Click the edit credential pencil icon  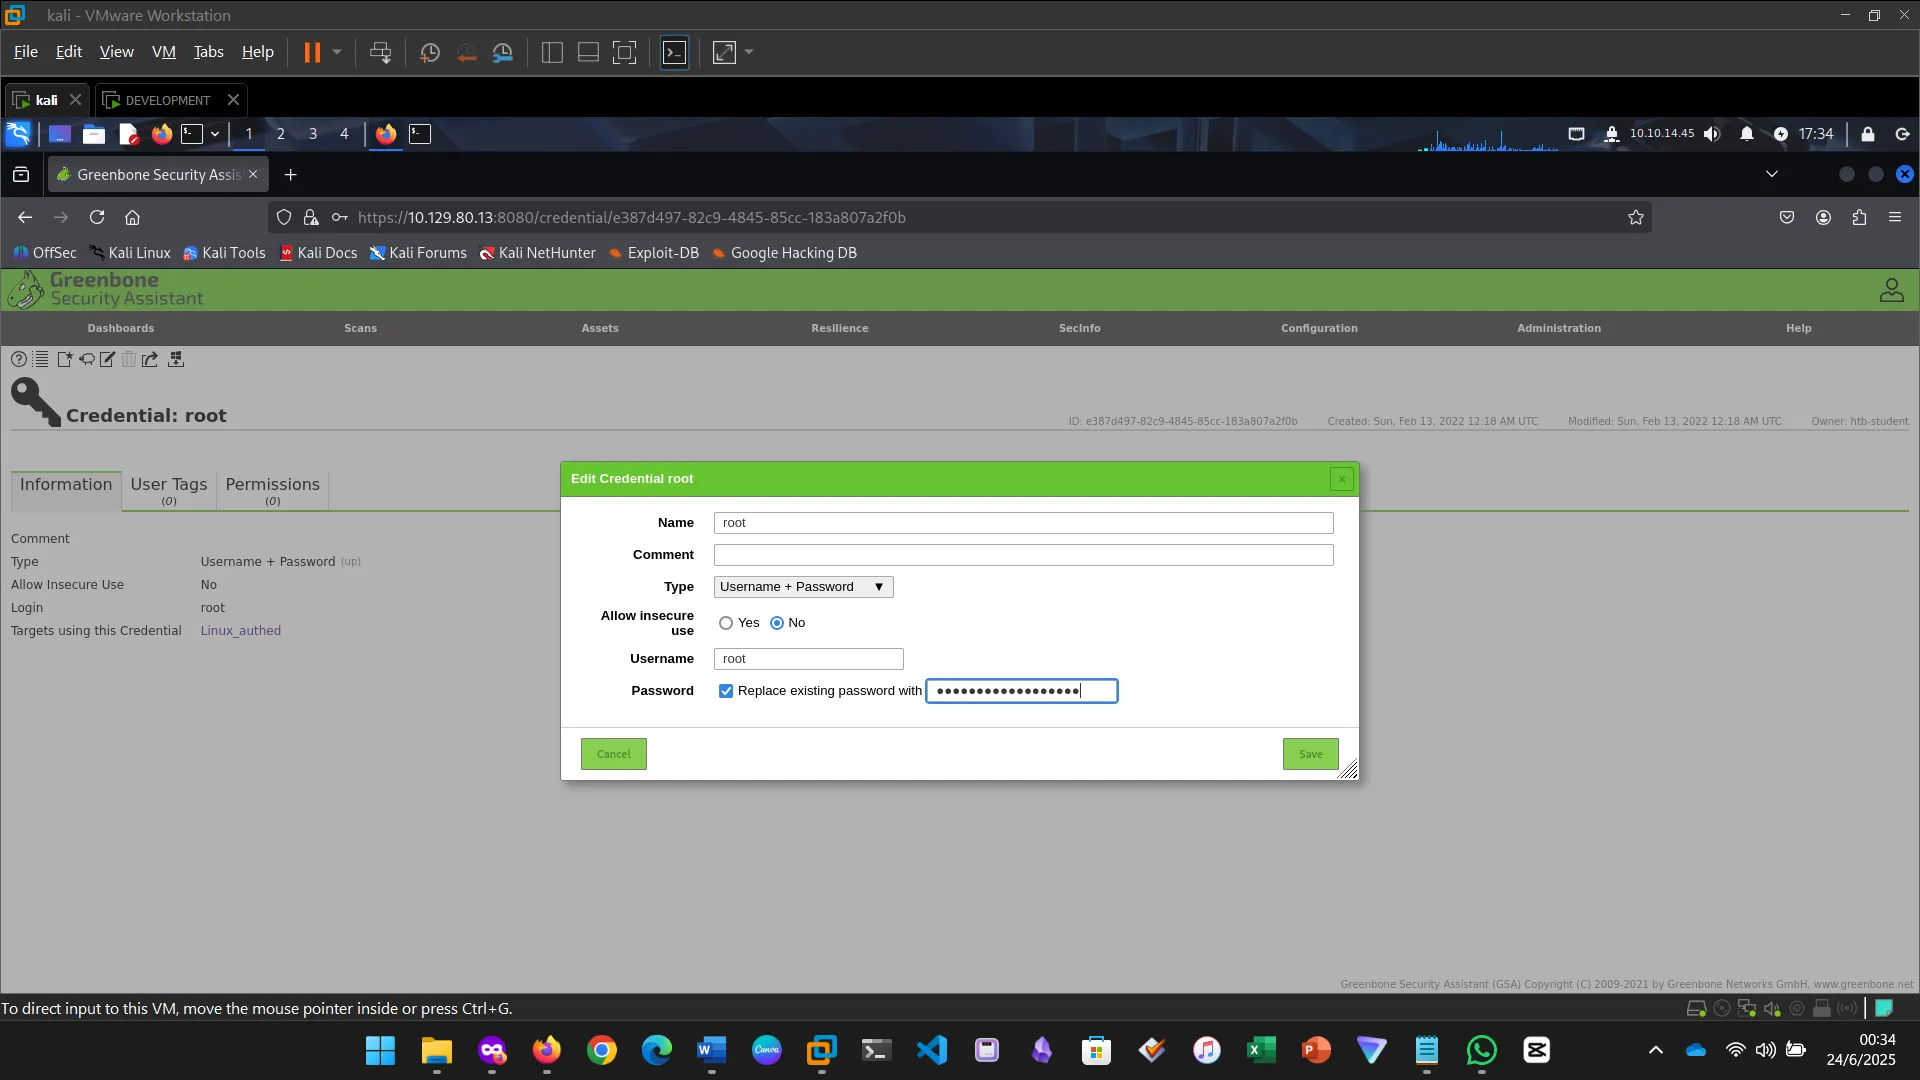[x=107, y=359]
